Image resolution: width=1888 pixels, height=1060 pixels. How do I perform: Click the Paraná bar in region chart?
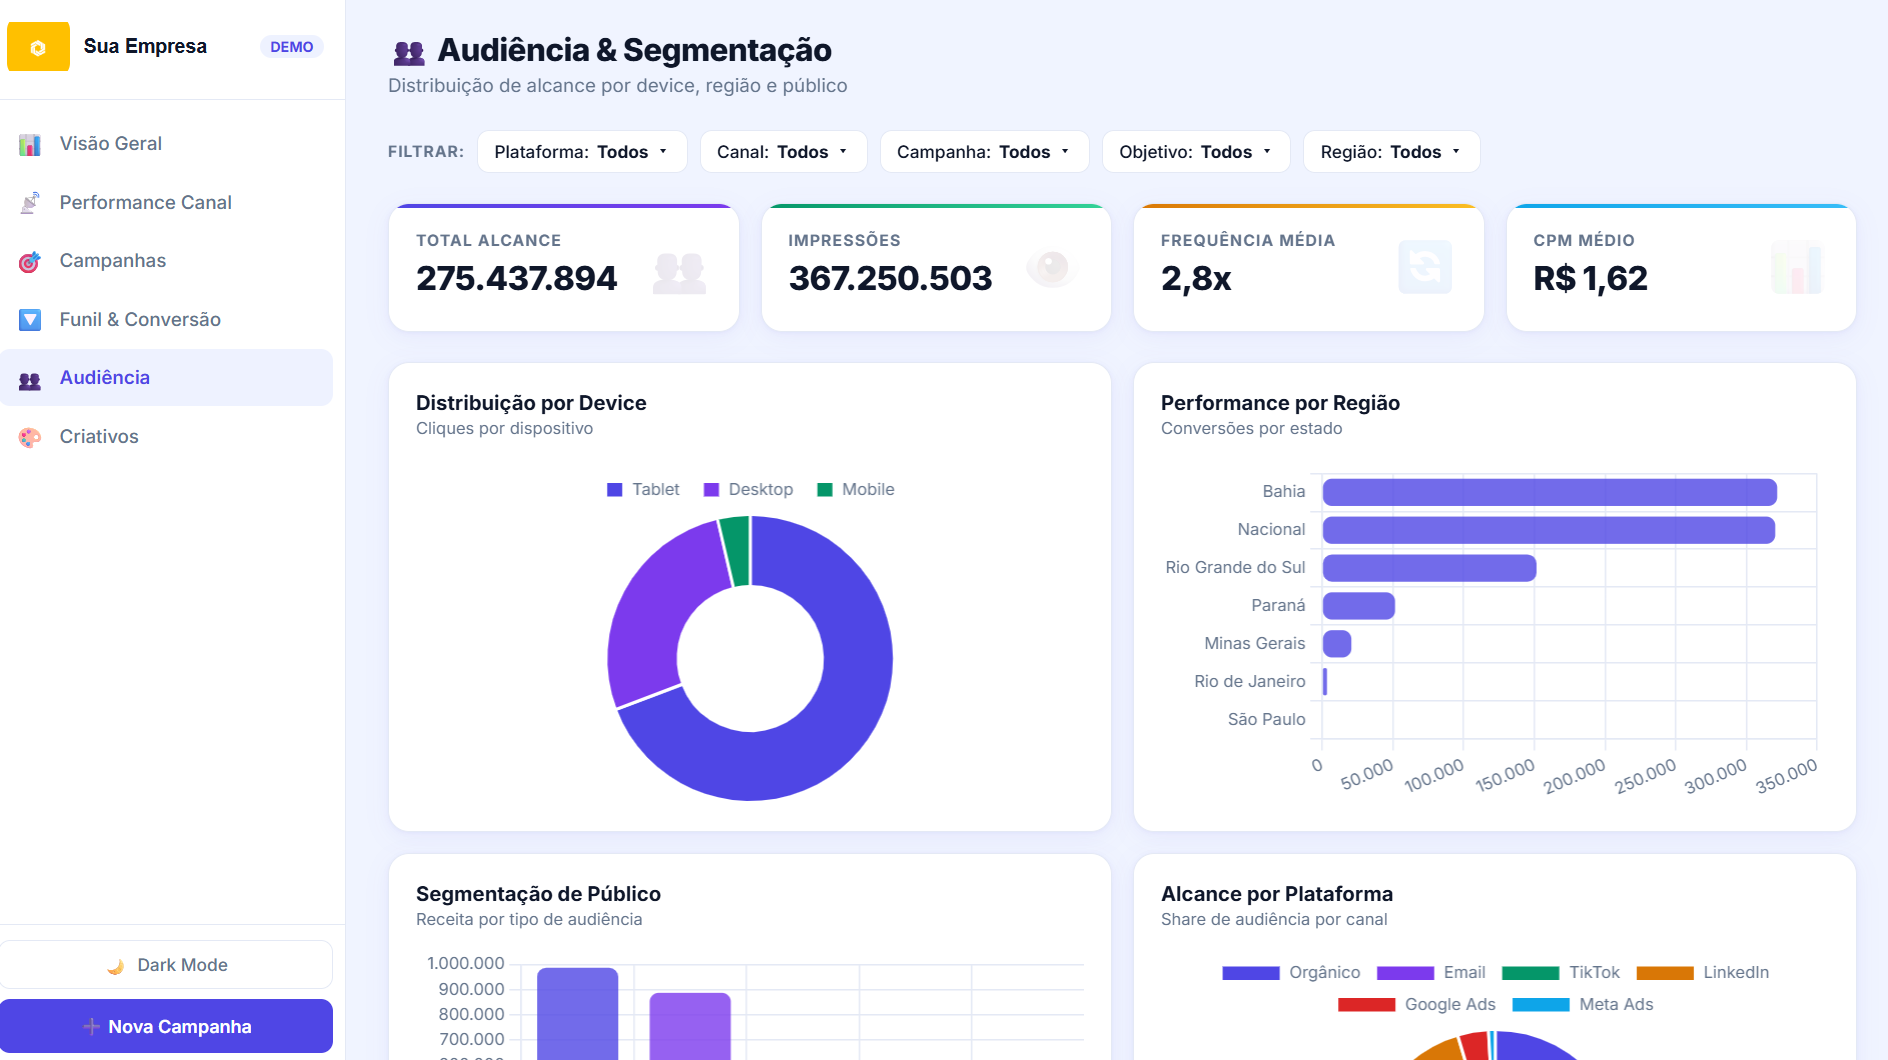tap(1358, 606)
